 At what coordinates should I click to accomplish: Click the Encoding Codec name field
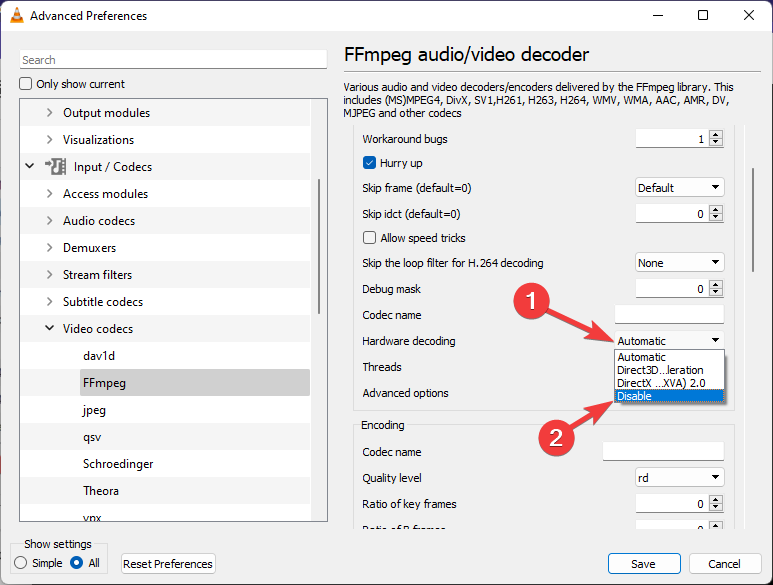(663, 451)
